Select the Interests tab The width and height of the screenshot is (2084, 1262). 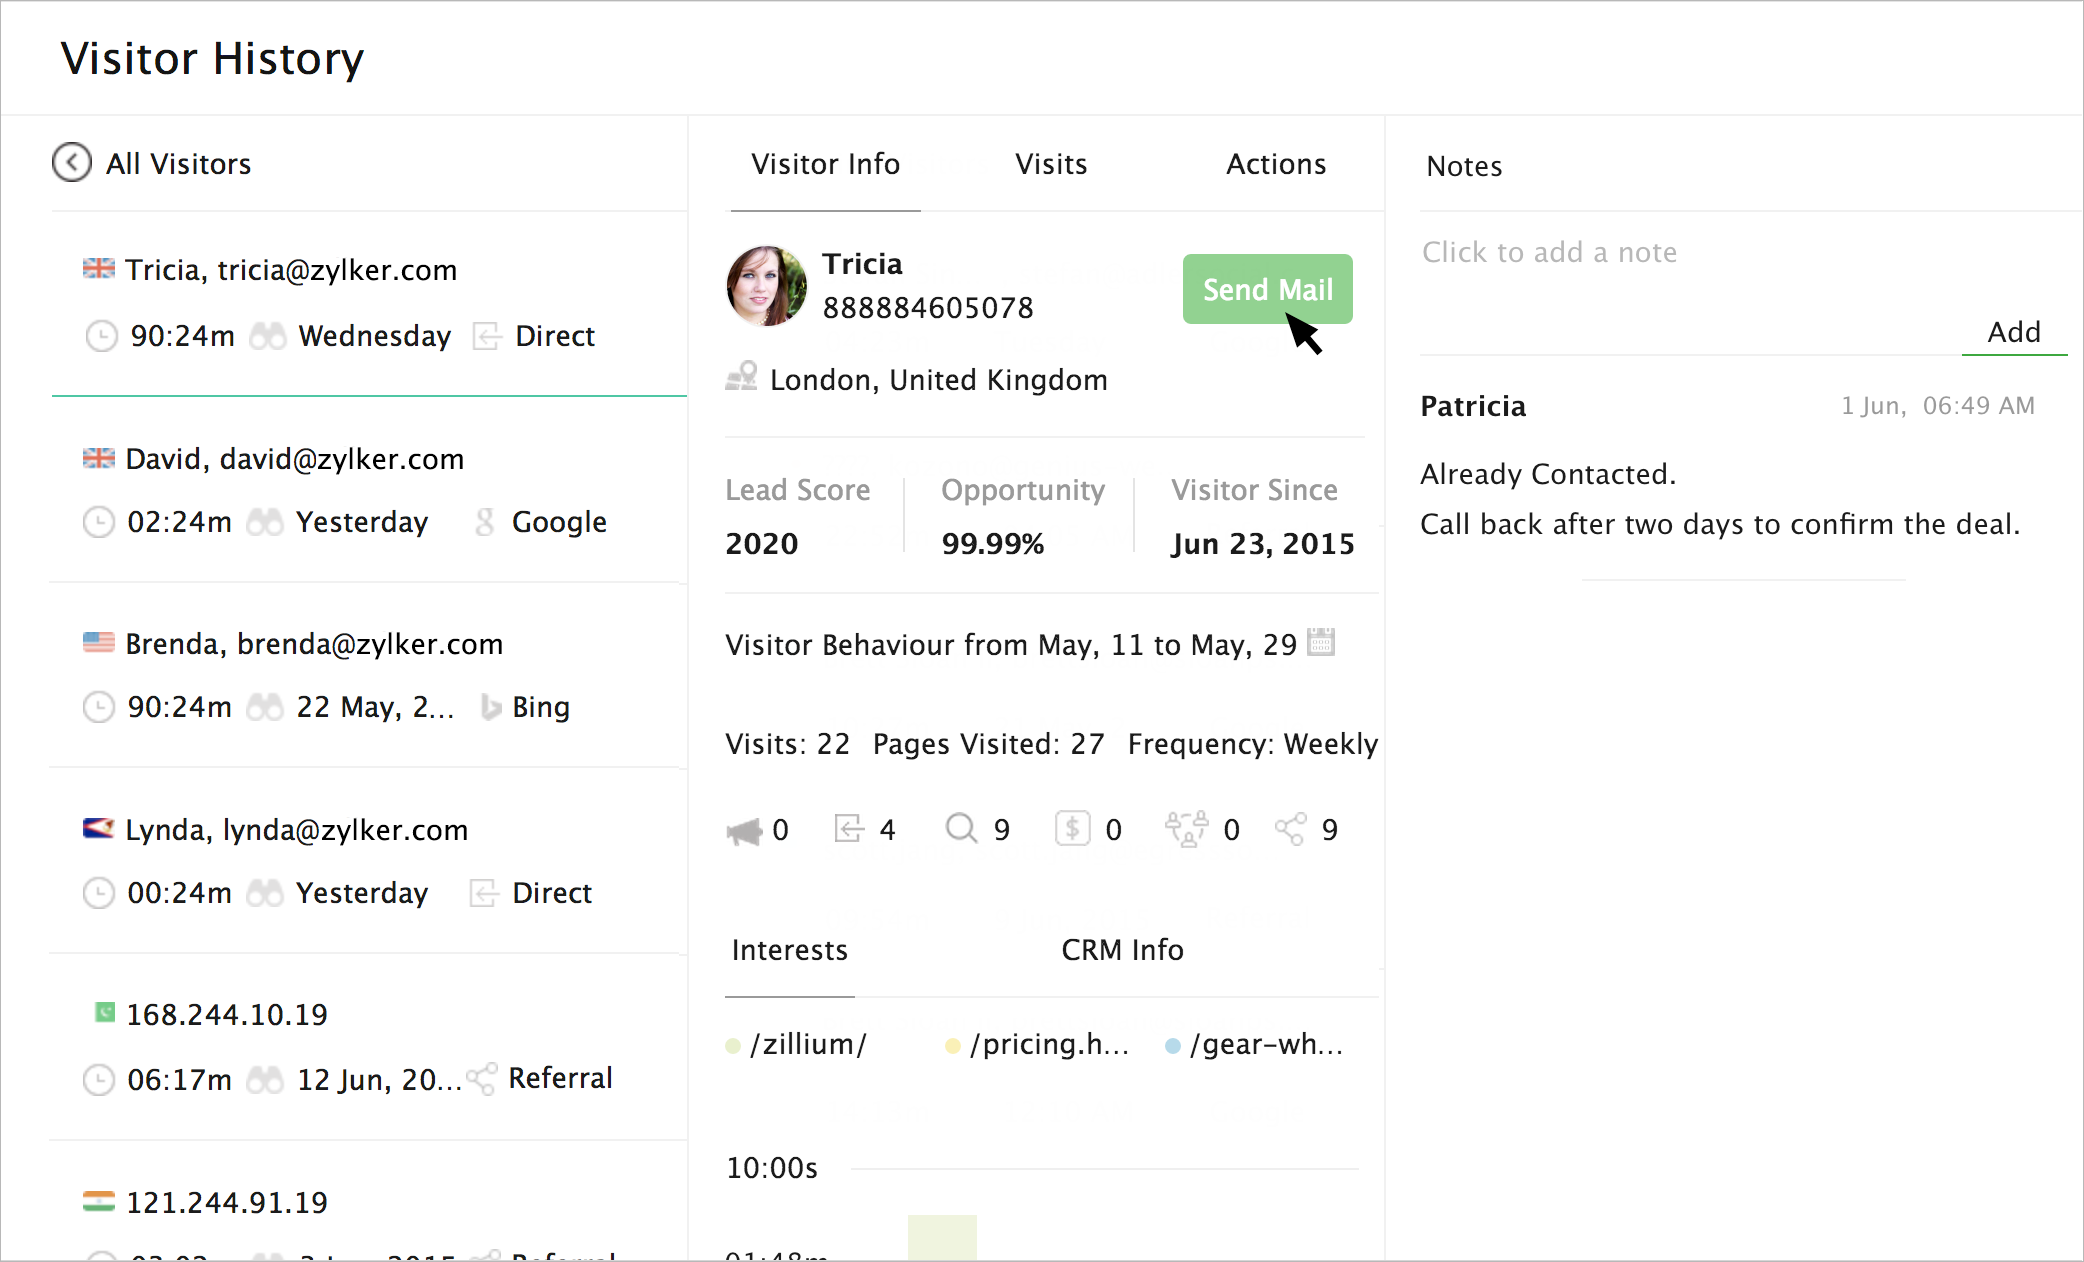[x=789, y=950]
